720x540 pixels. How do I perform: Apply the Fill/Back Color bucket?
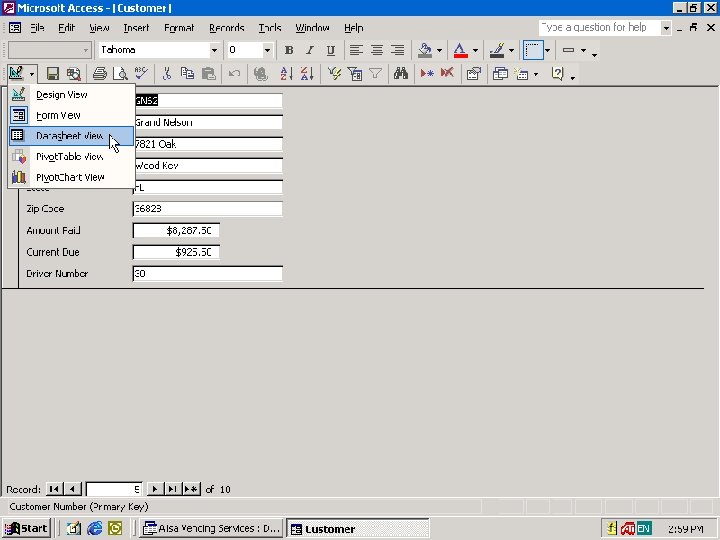[x=425, y=50]
